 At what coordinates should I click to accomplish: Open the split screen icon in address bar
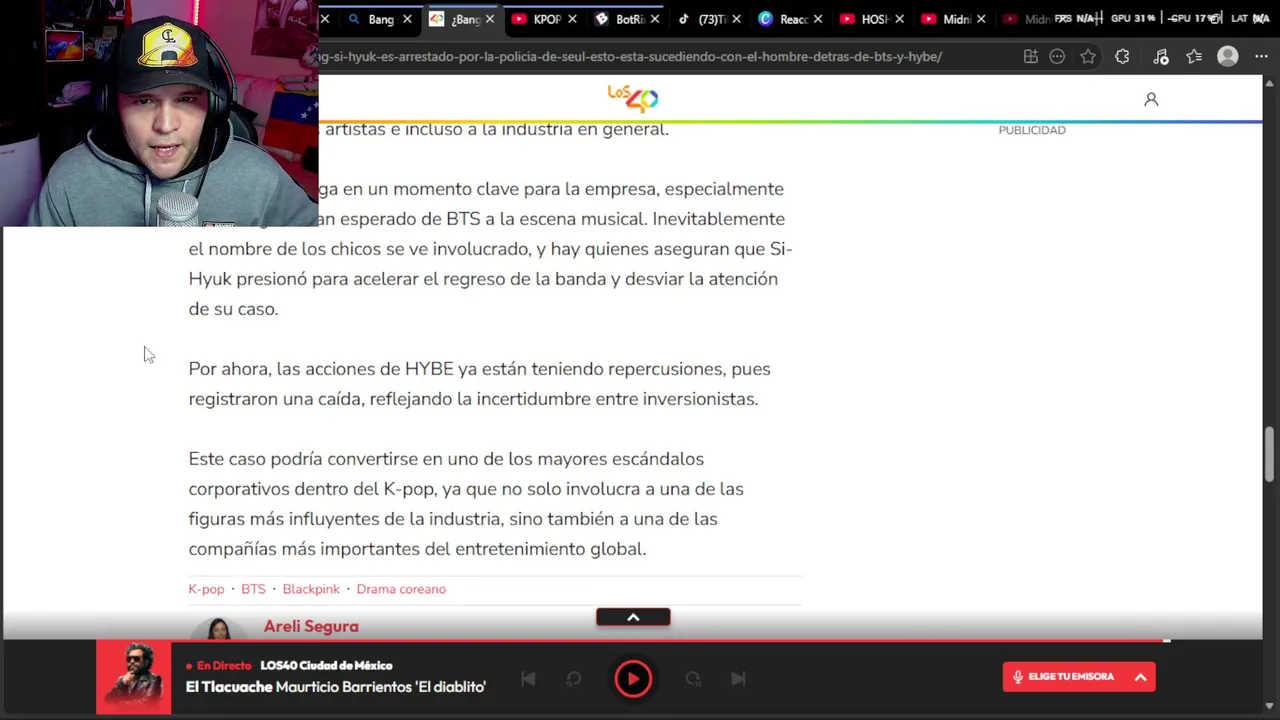click(x=1030, y=57)
